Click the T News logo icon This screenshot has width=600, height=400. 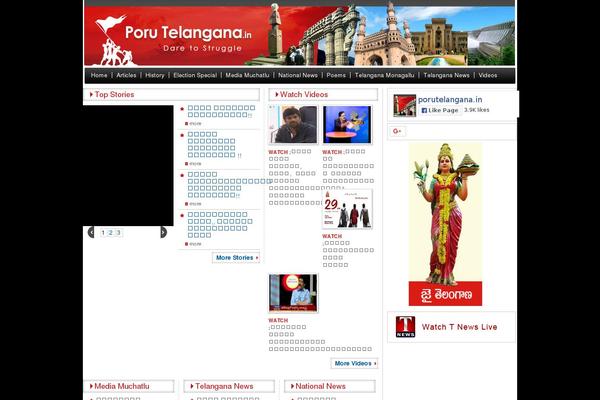(x=405, y=327)
